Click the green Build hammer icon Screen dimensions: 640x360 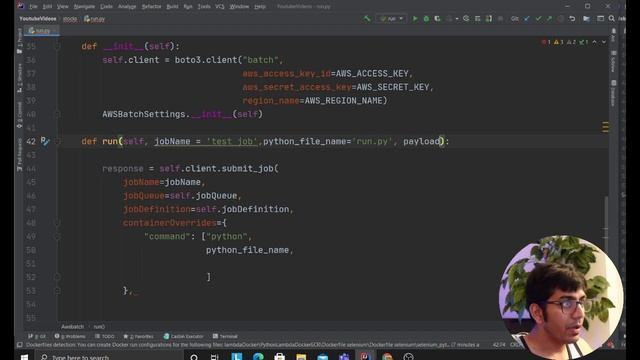367,19
